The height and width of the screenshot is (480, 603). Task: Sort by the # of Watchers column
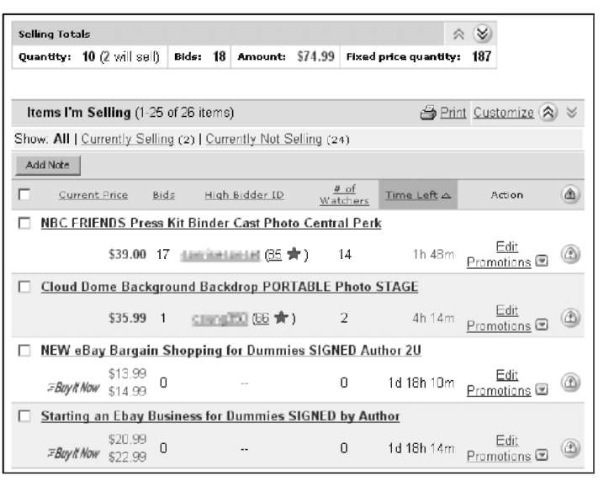[x=344, y=195]
